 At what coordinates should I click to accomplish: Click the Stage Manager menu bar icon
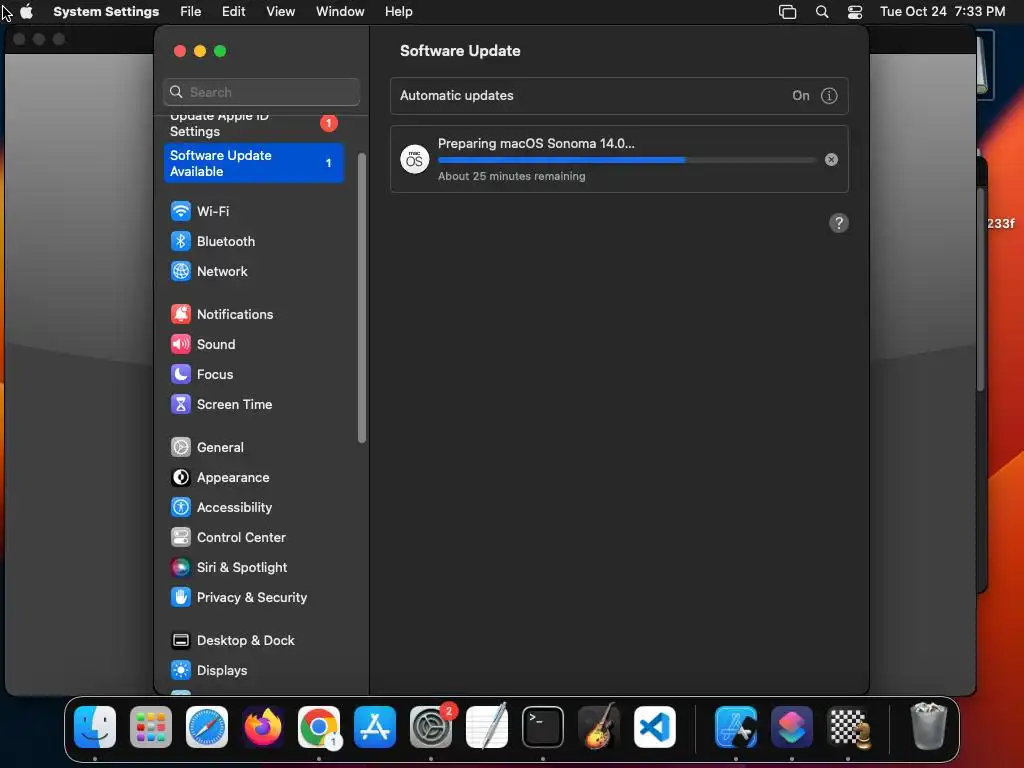[788, 12]
